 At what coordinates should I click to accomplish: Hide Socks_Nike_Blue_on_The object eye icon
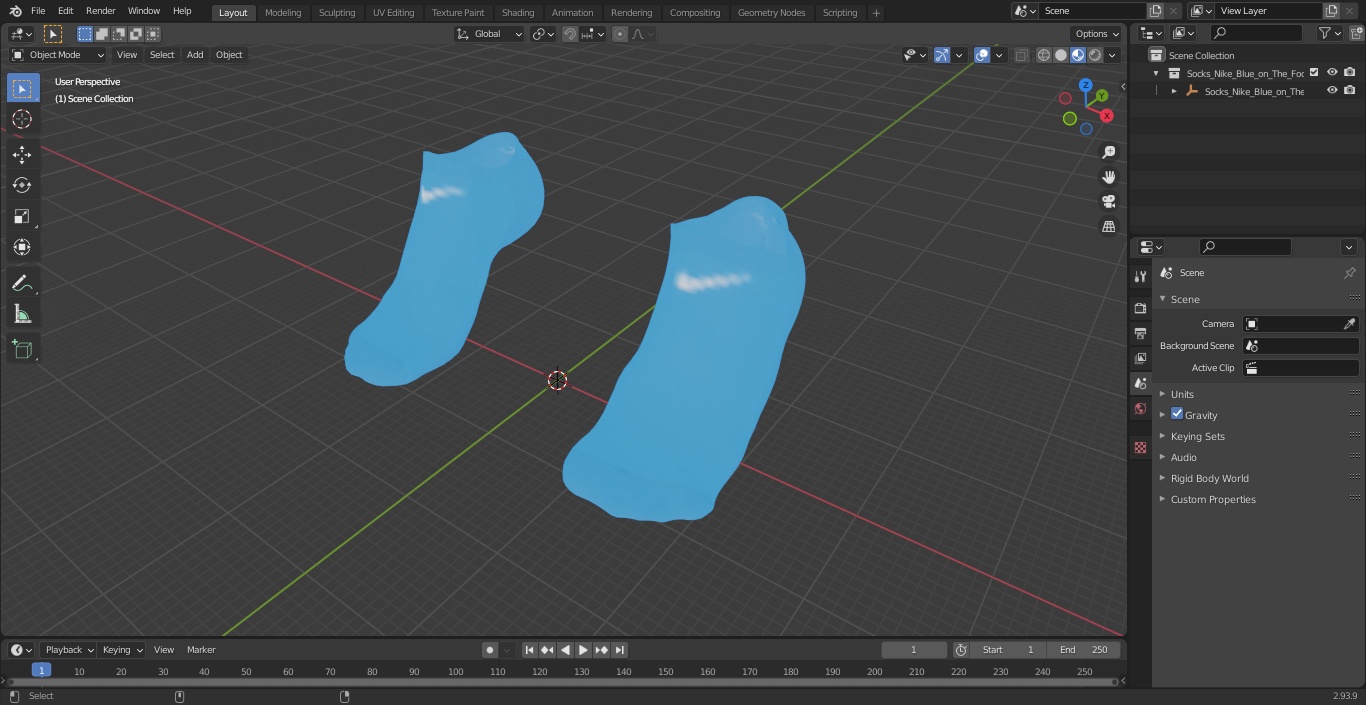pos(1332,90)
